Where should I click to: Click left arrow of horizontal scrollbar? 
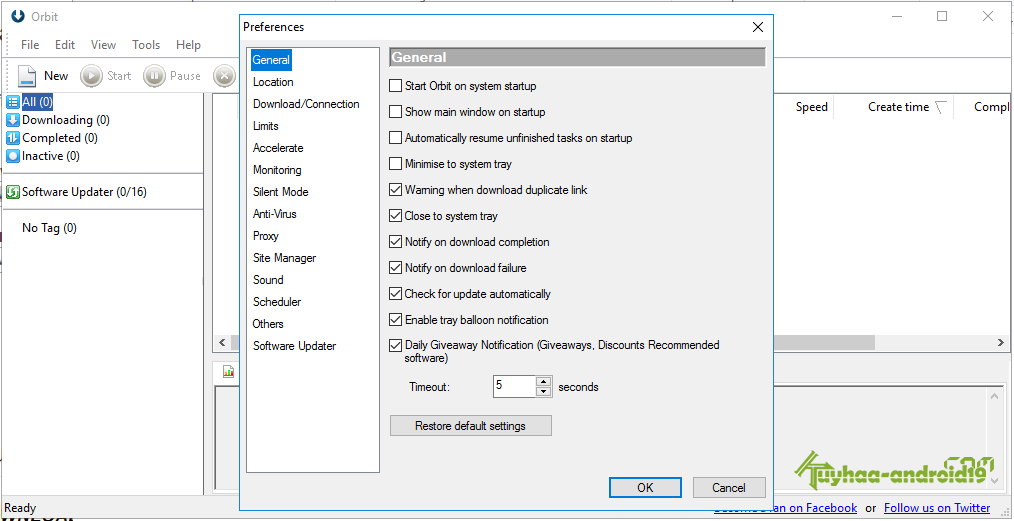coord(222,343)
